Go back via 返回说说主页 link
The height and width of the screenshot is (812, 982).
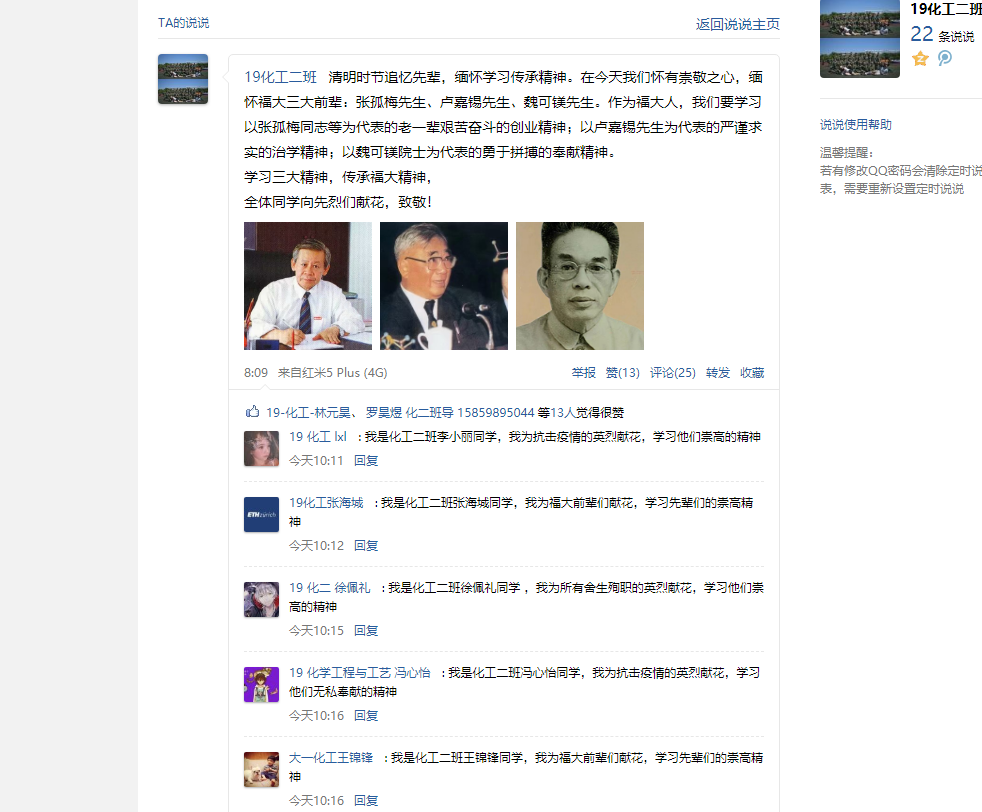coord(738,24)
